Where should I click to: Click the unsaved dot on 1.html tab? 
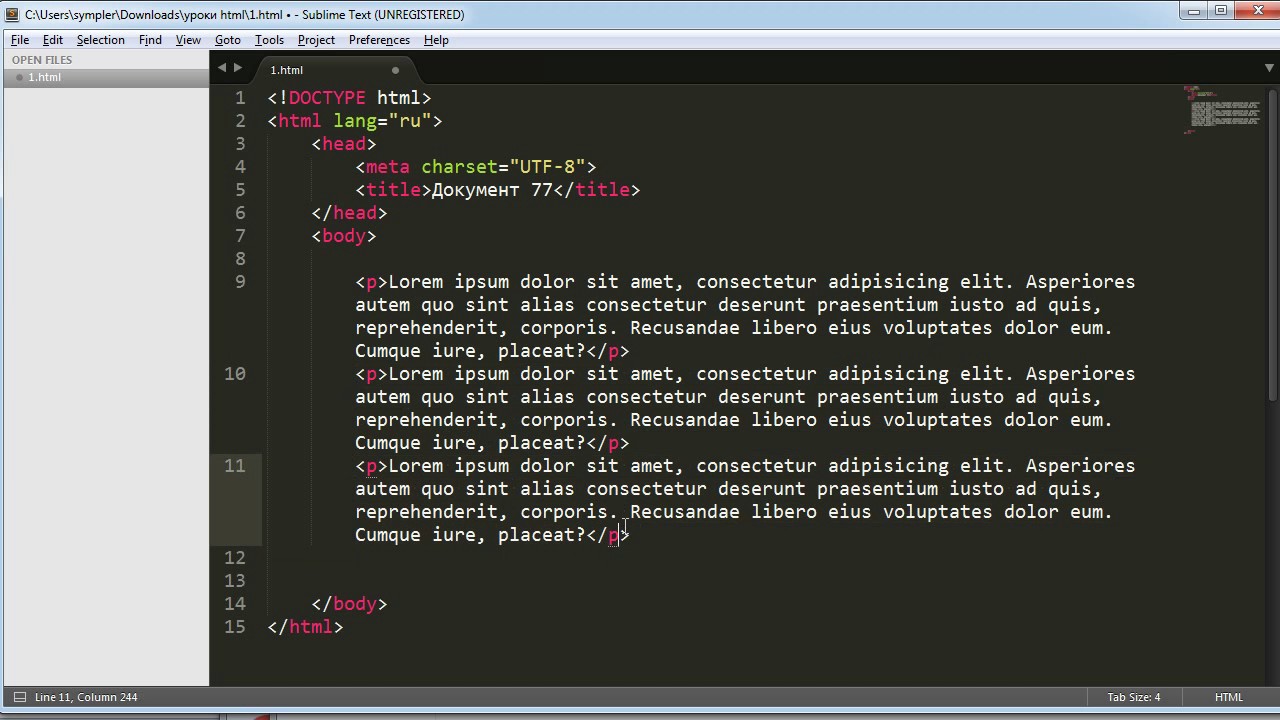tap(395, 70)
